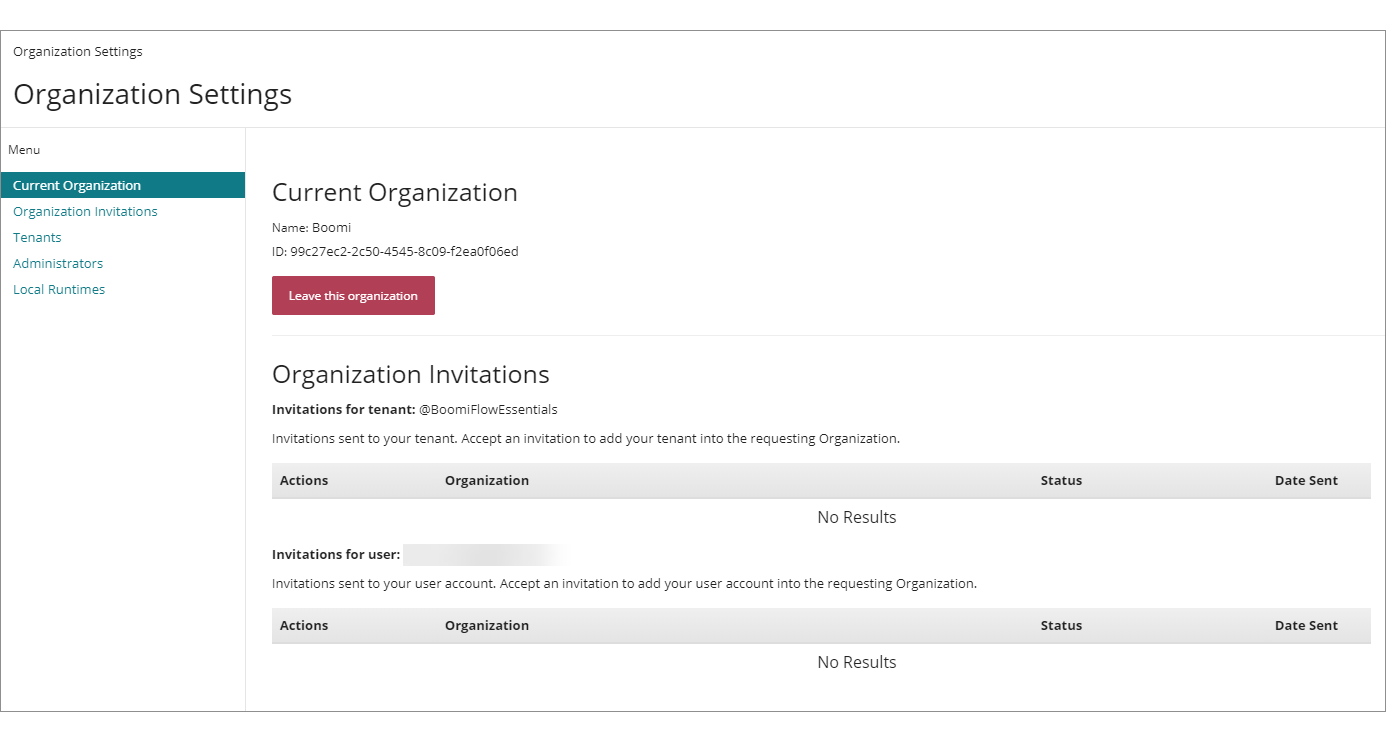Click the Leave this organization button
Image resolution: width=1386 pixels, height=742 pixels.
(353, 295)
